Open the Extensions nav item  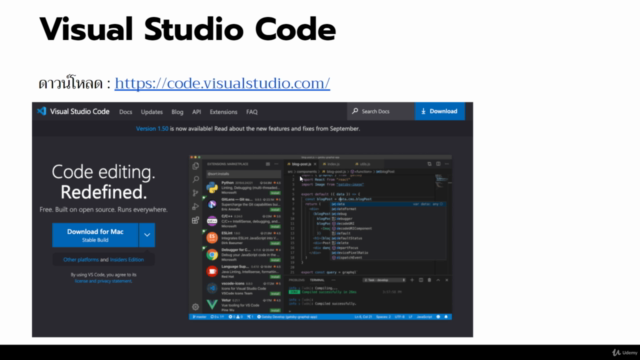223,112
